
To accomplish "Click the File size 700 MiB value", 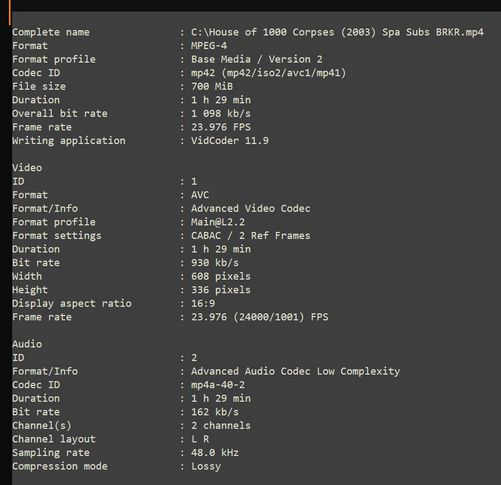I will click(x=212, y=86).
